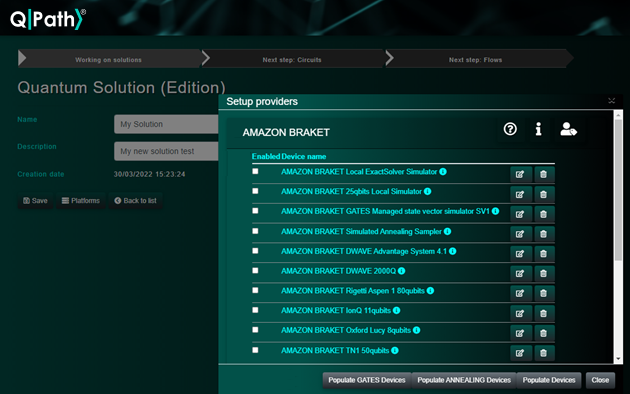Click the Populate ANNEALING Devices button
This screenshot has height=394, width=630.
[x=464, y=380]
